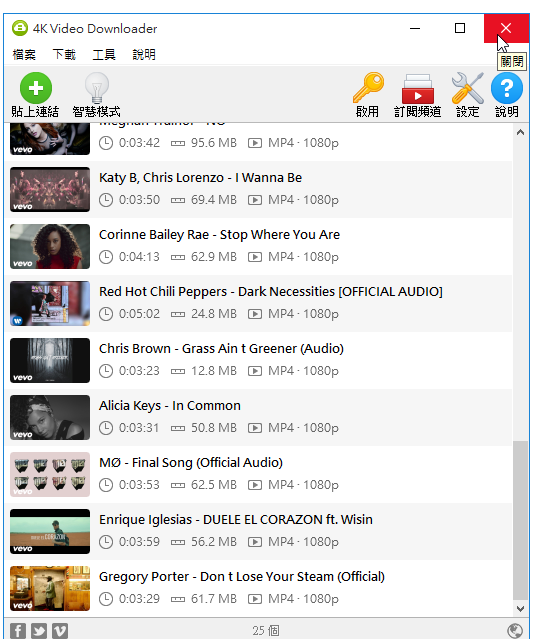Viewport: 541px width, 639px height.
Task: Click the Vimeo icon in status bar
Action: [60, 630]
